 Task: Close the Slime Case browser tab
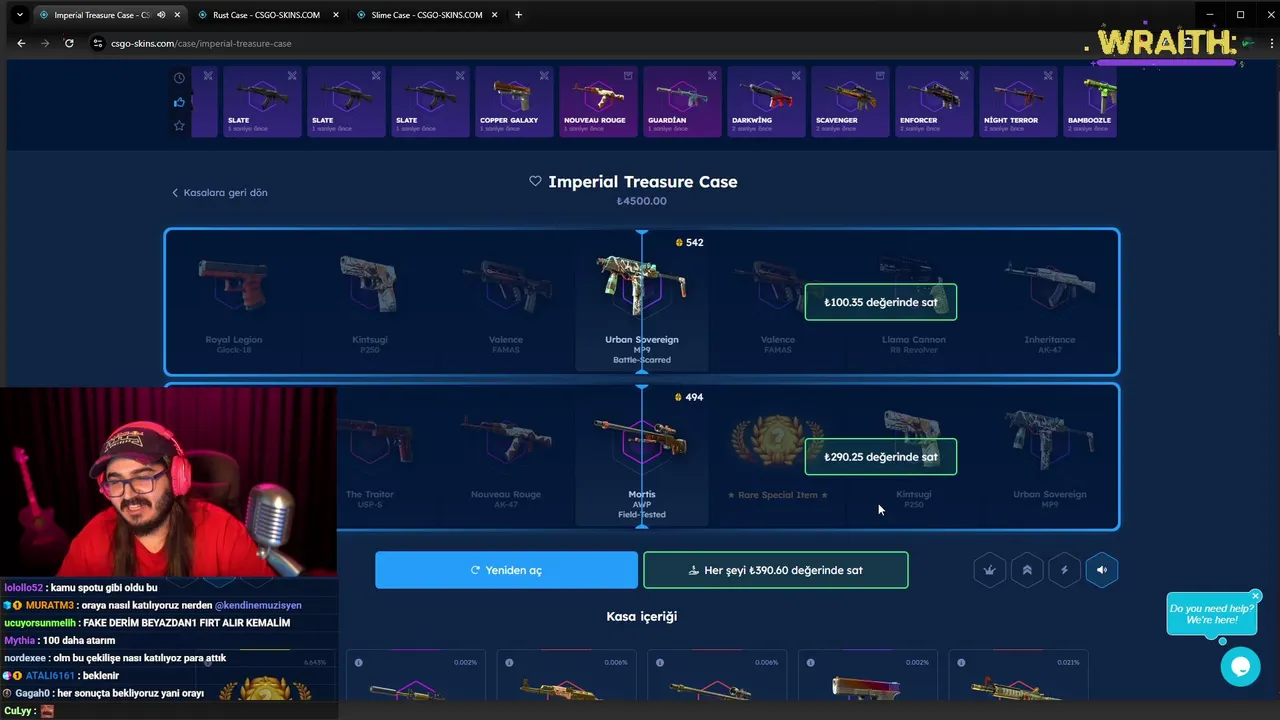pyautogui.click(x=495, y=15)
